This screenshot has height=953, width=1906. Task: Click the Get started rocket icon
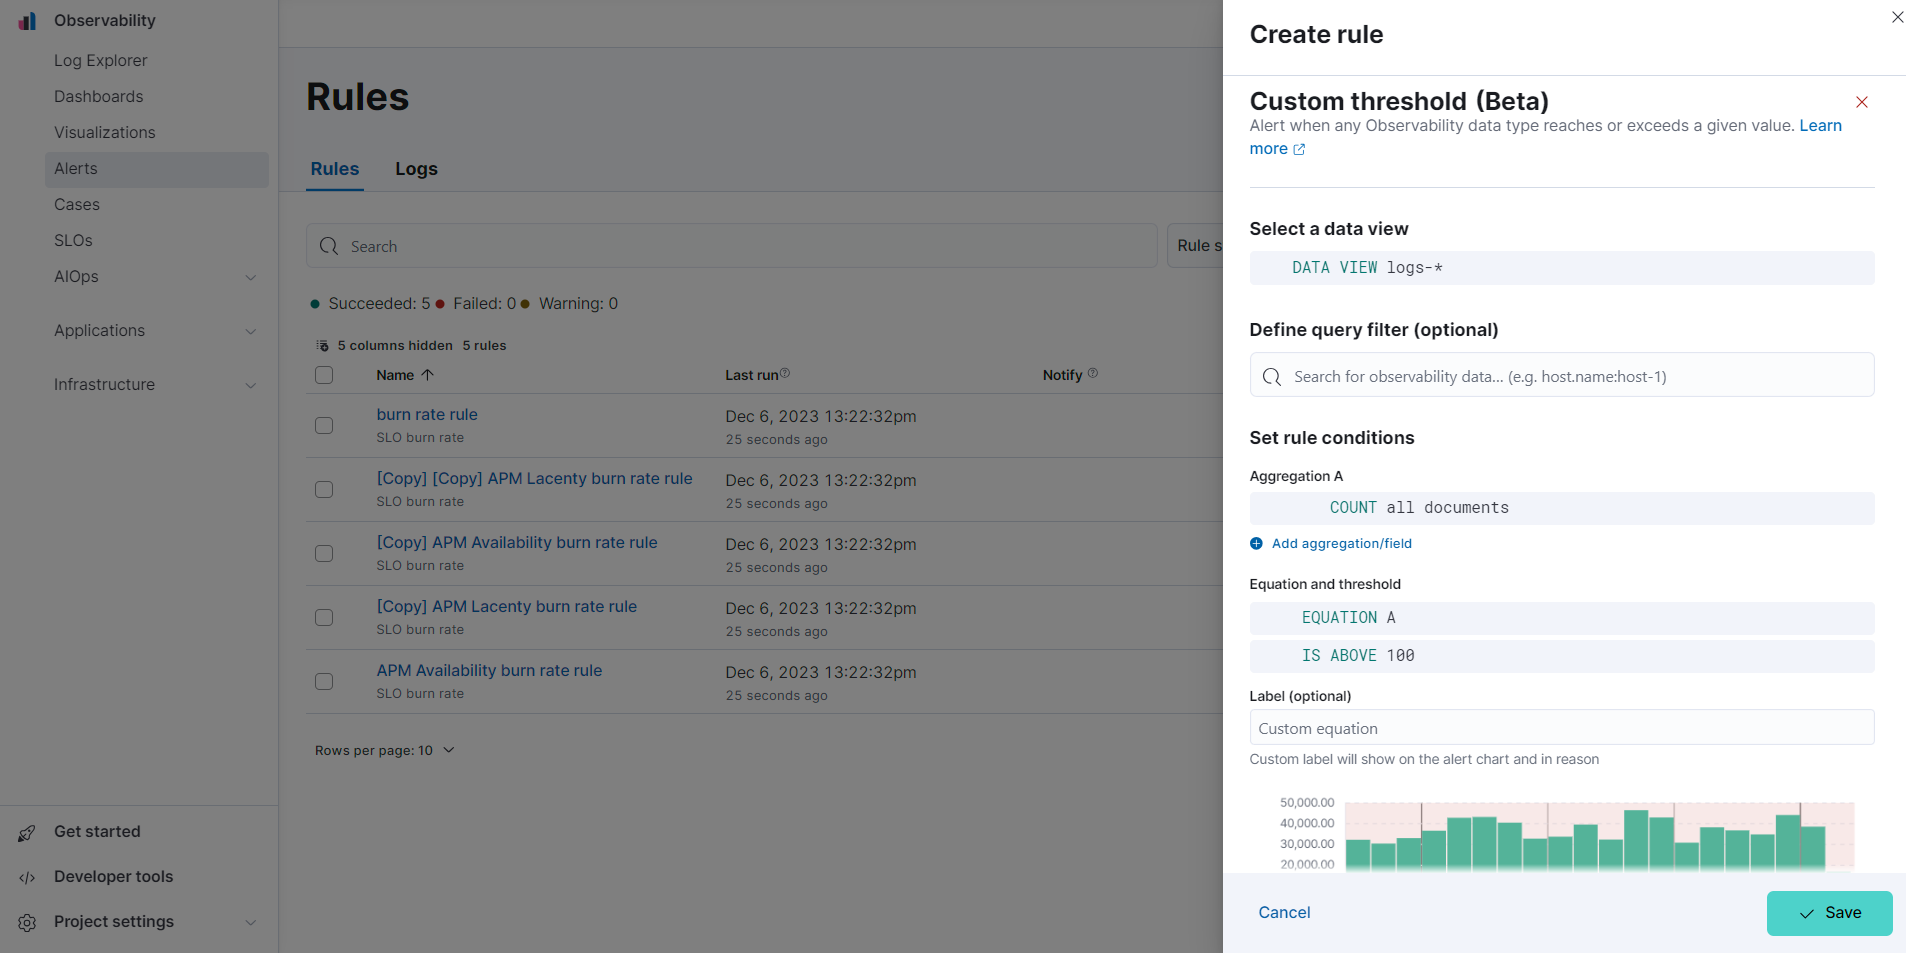[x=27, y=833]
